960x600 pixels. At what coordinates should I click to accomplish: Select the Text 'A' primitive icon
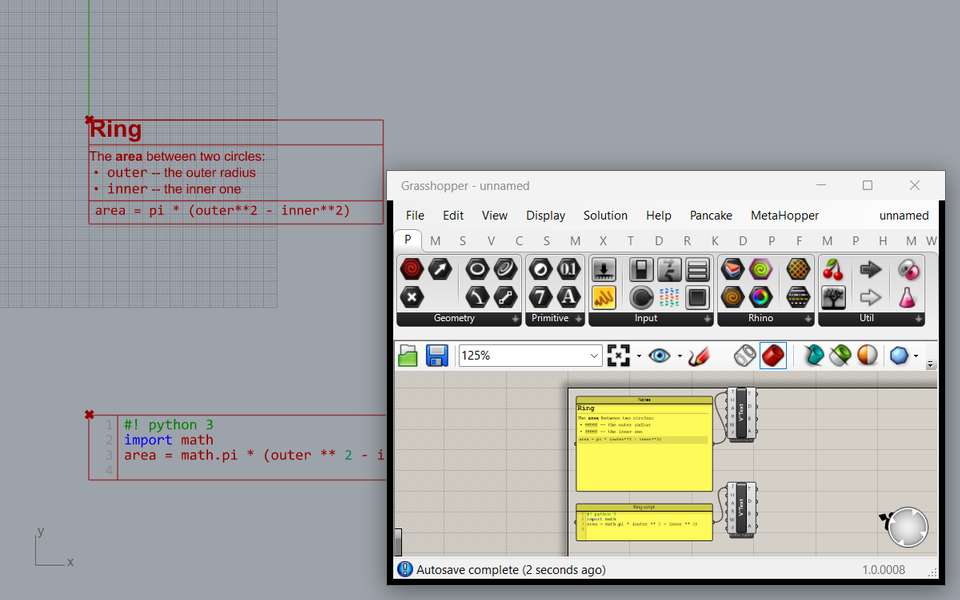click(x=568, y=298)
